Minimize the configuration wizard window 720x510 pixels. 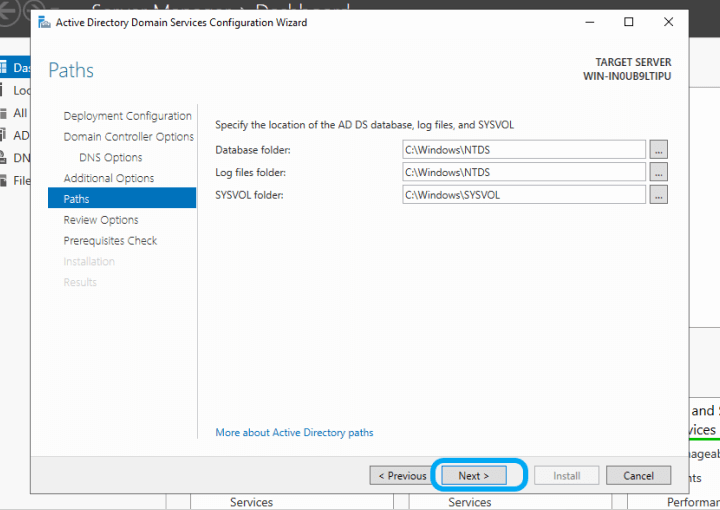(590, 22)
